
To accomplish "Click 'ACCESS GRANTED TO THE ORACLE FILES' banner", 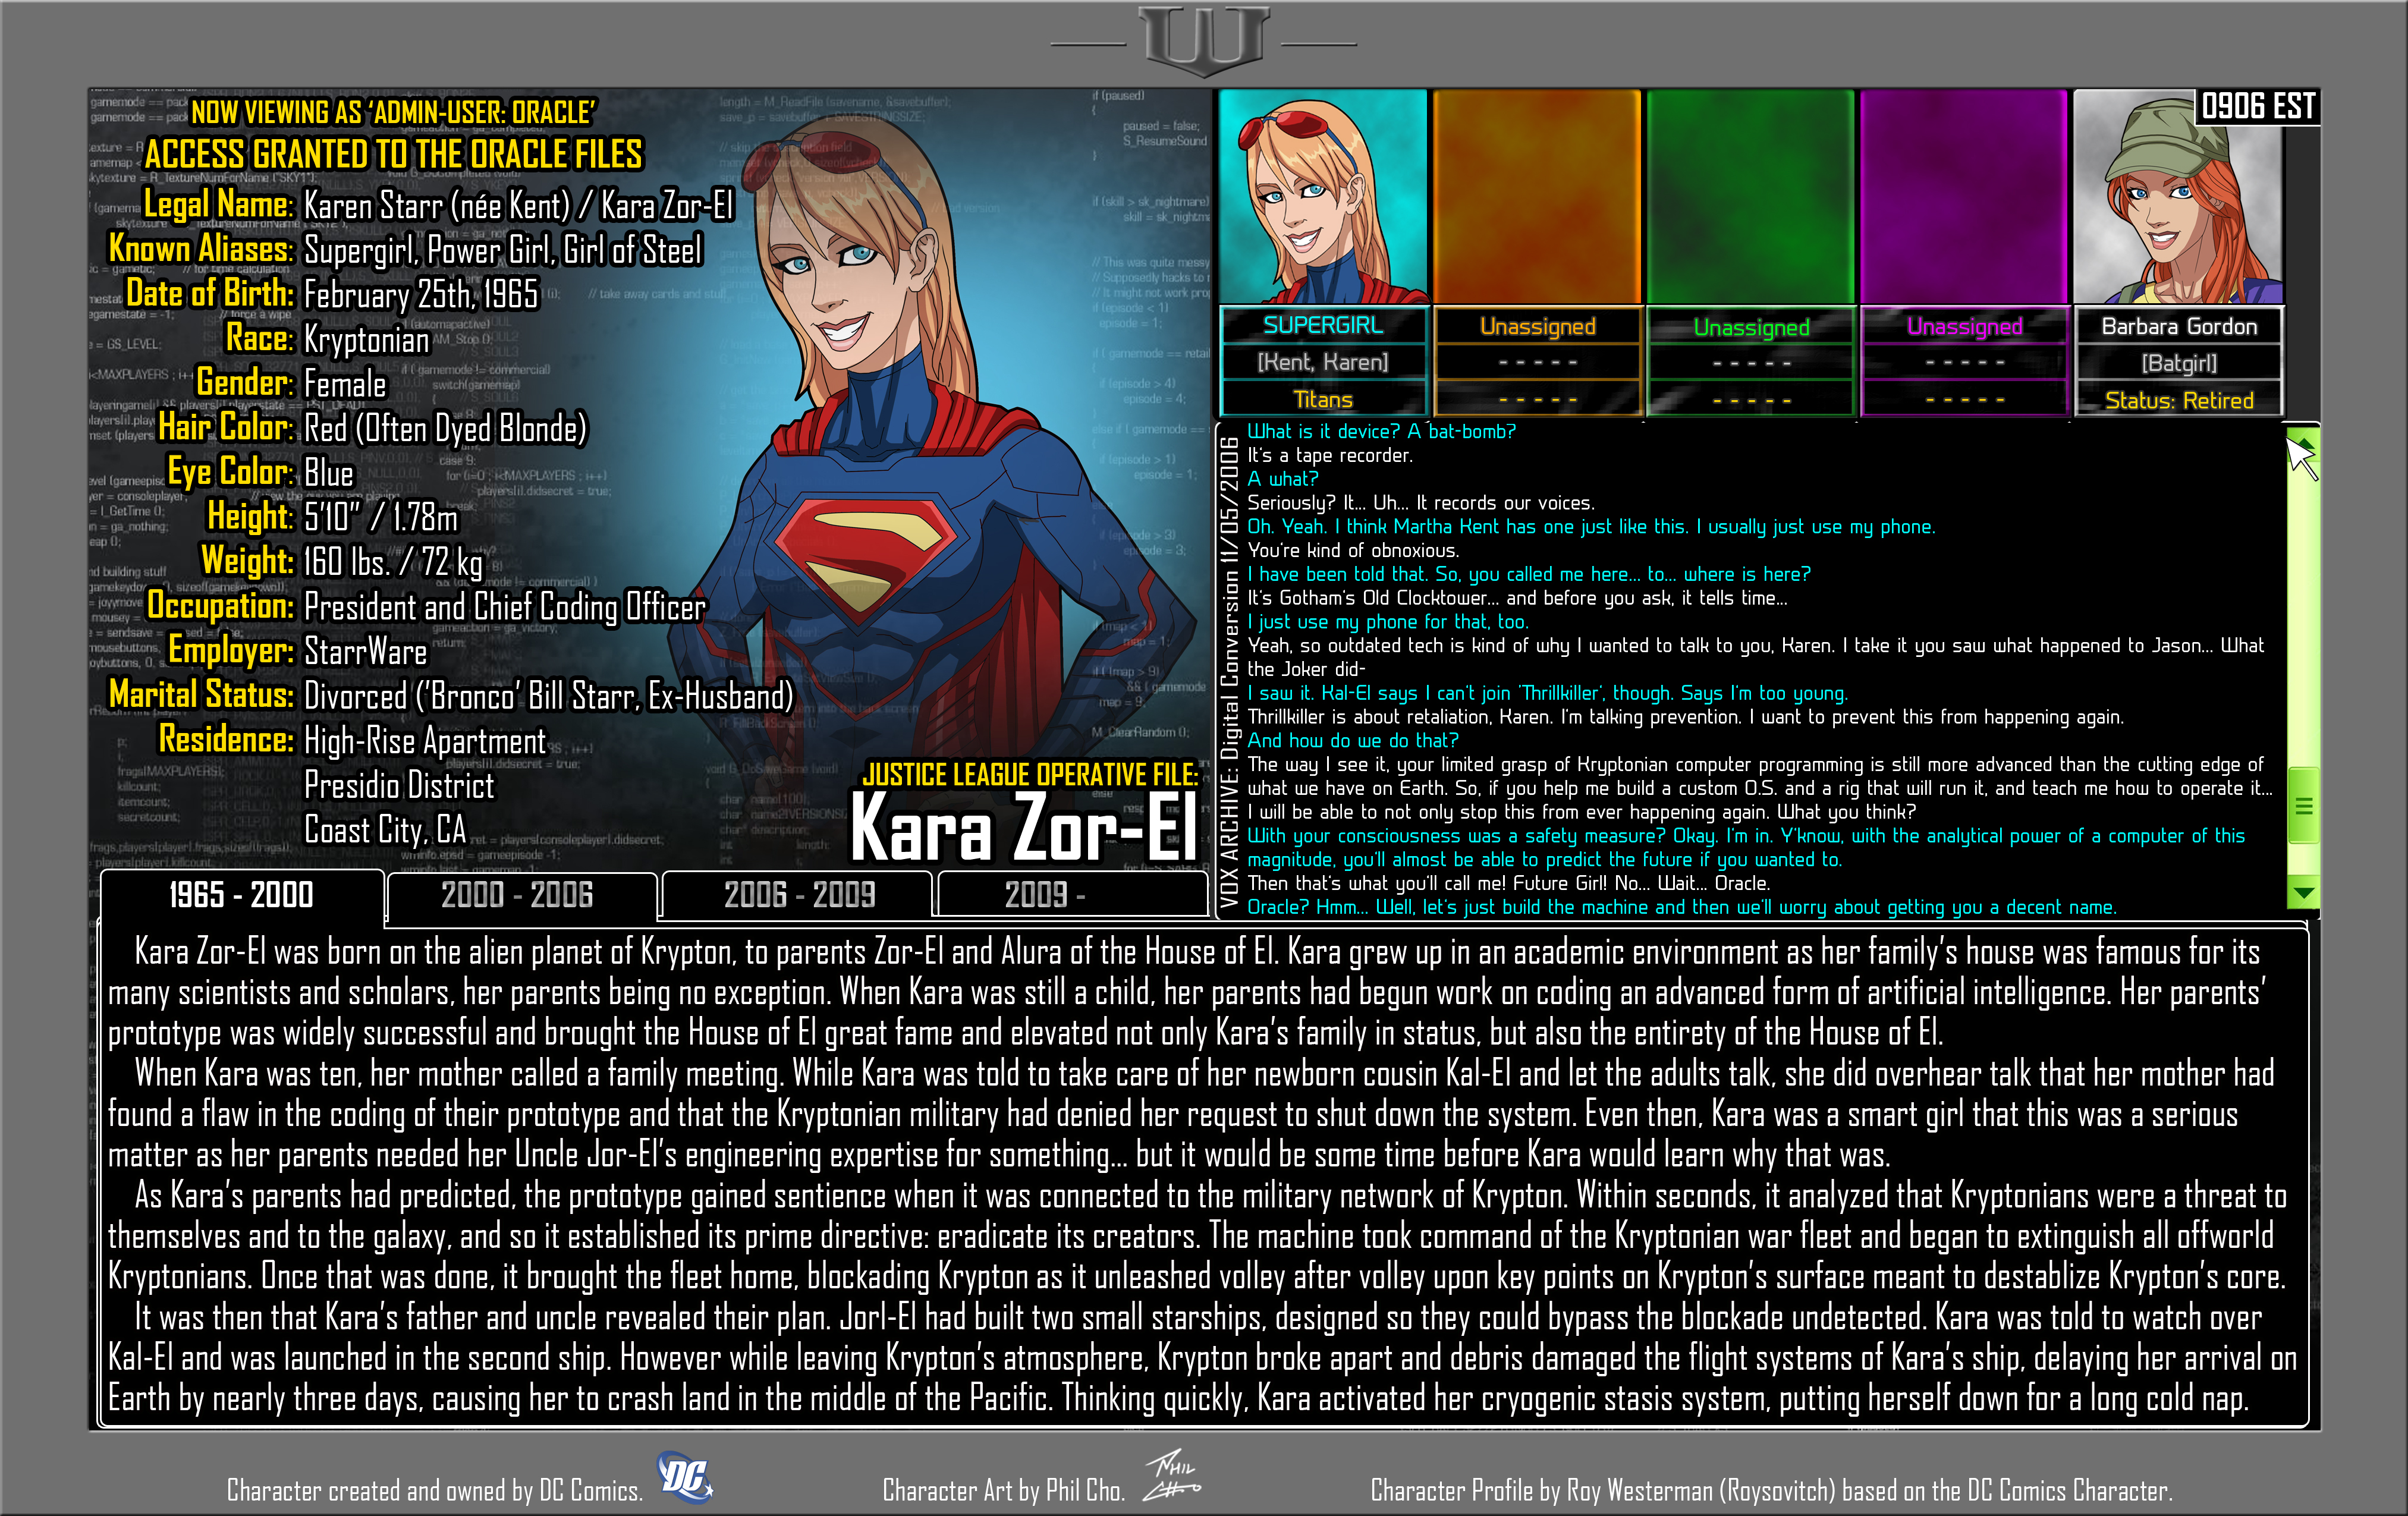I will coord(394,154).
